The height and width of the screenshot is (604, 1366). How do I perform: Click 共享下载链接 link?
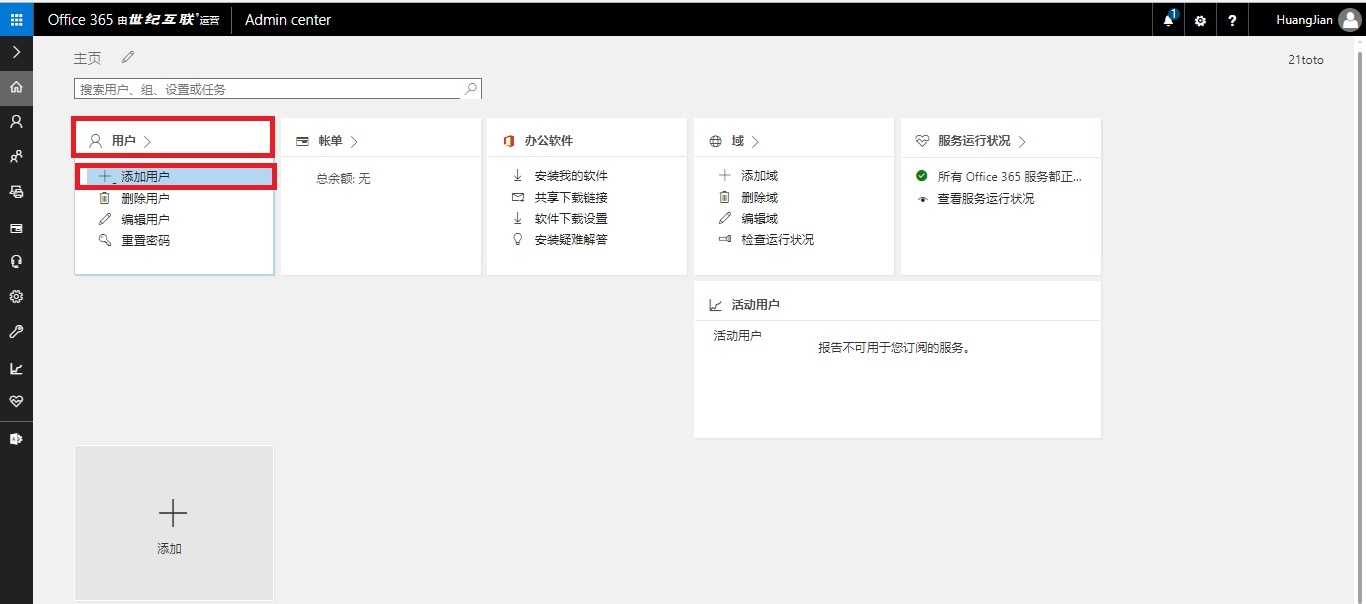click(x=571, y=197)
